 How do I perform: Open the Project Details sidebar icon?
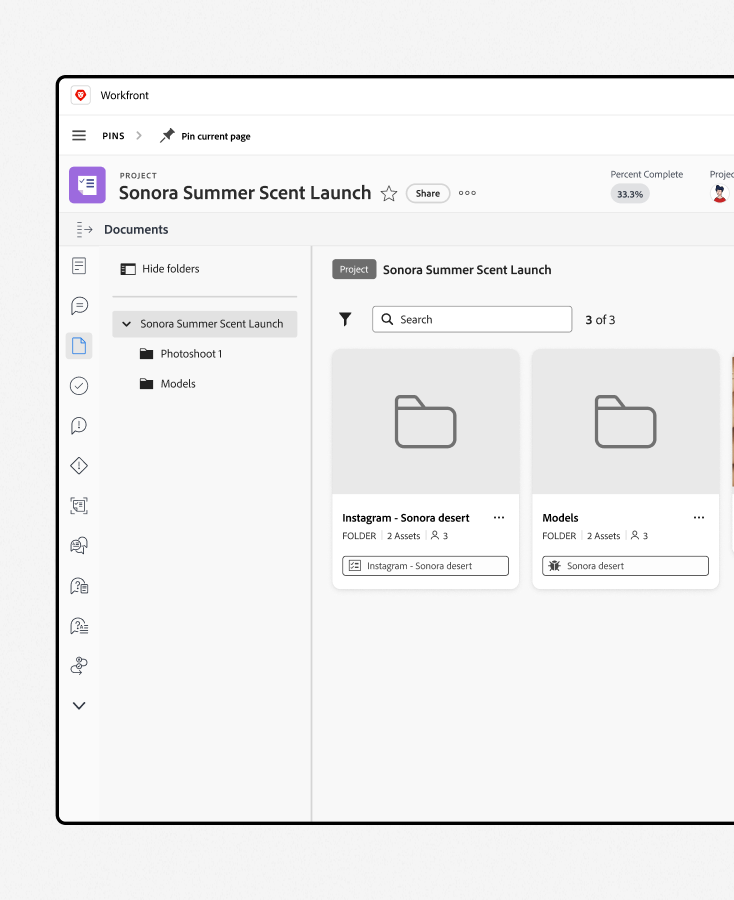(79, 266)
